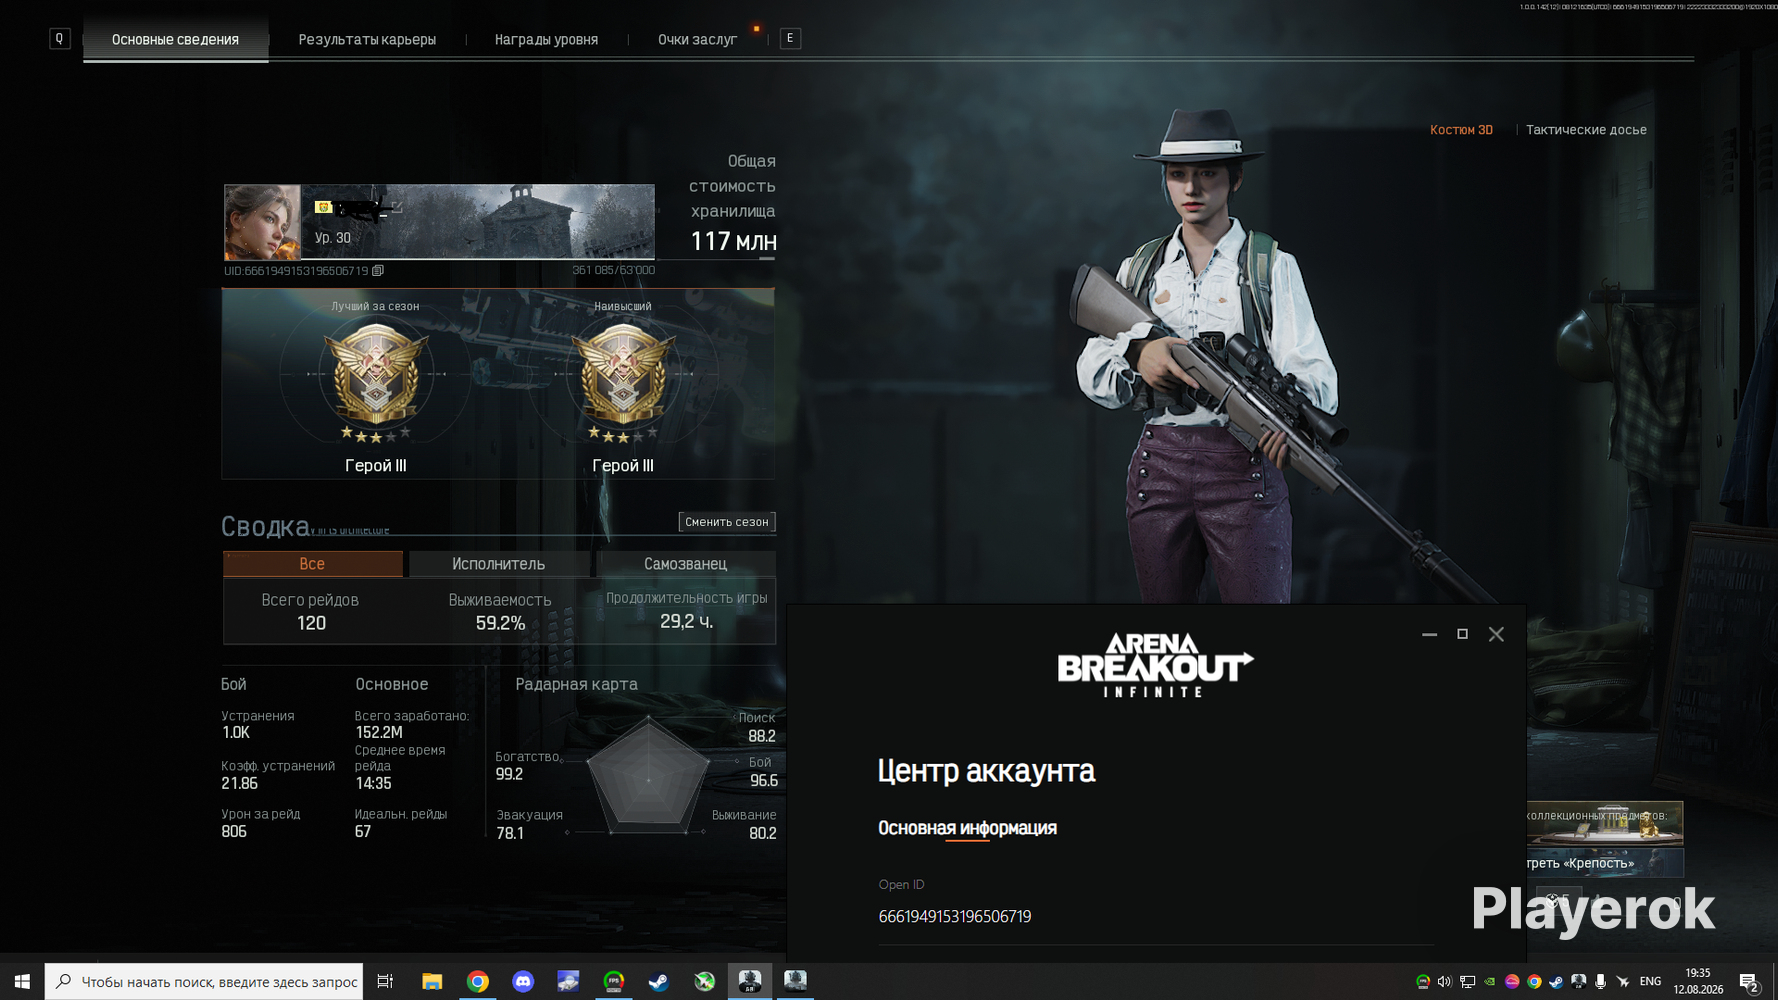Open the E key navigation shortcut
The width and height of the screenshot is (1778, 1000).
coord(790,39)
